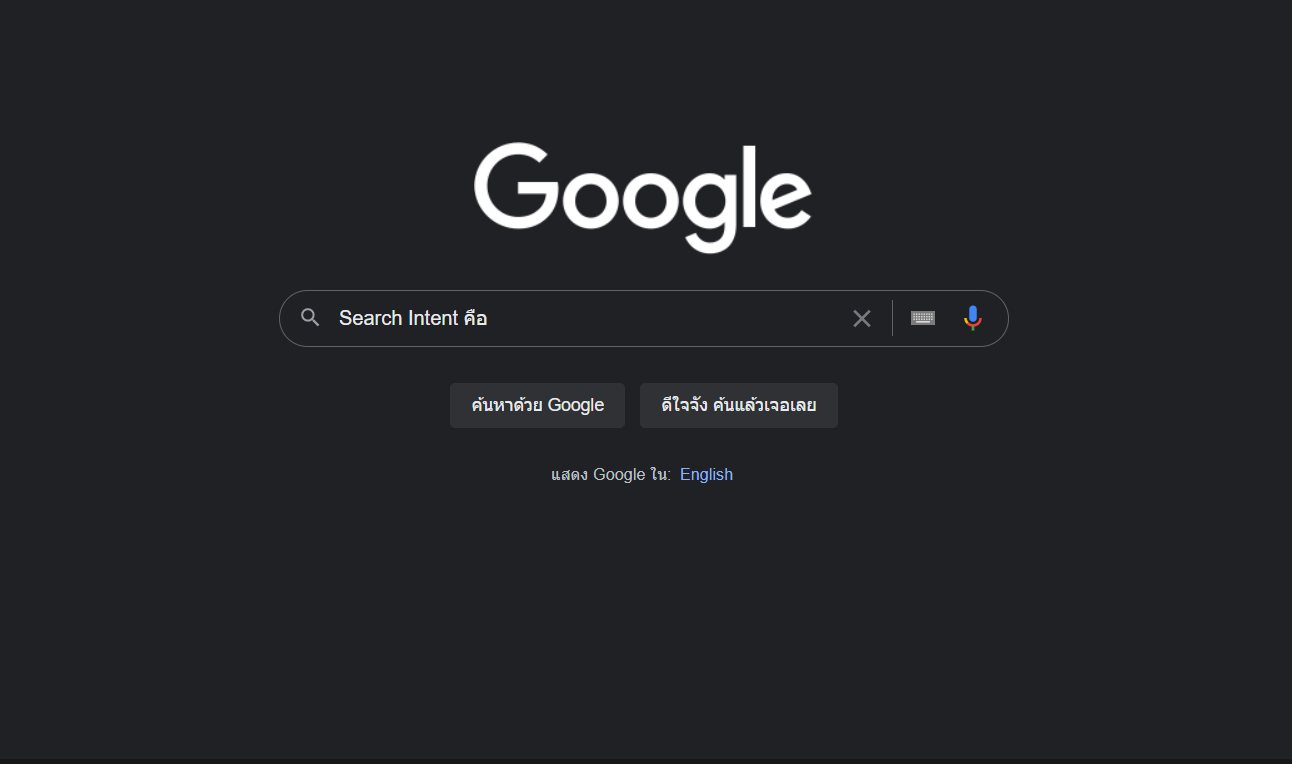Click the magnifying glass search icon

pyautogui.click(x=310, y=318)
